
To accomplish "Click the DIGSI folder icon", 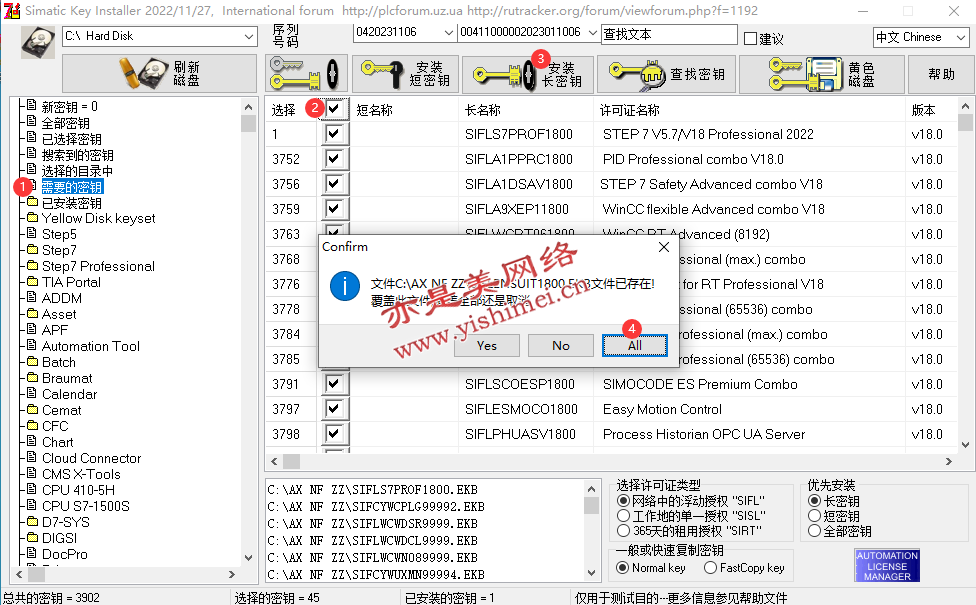I will [x=32, y=538].
